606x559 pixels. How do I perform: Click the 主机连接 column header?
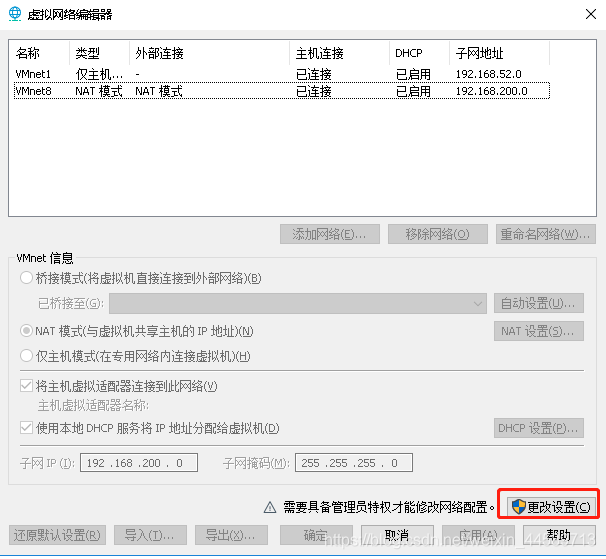coord(339,53)
